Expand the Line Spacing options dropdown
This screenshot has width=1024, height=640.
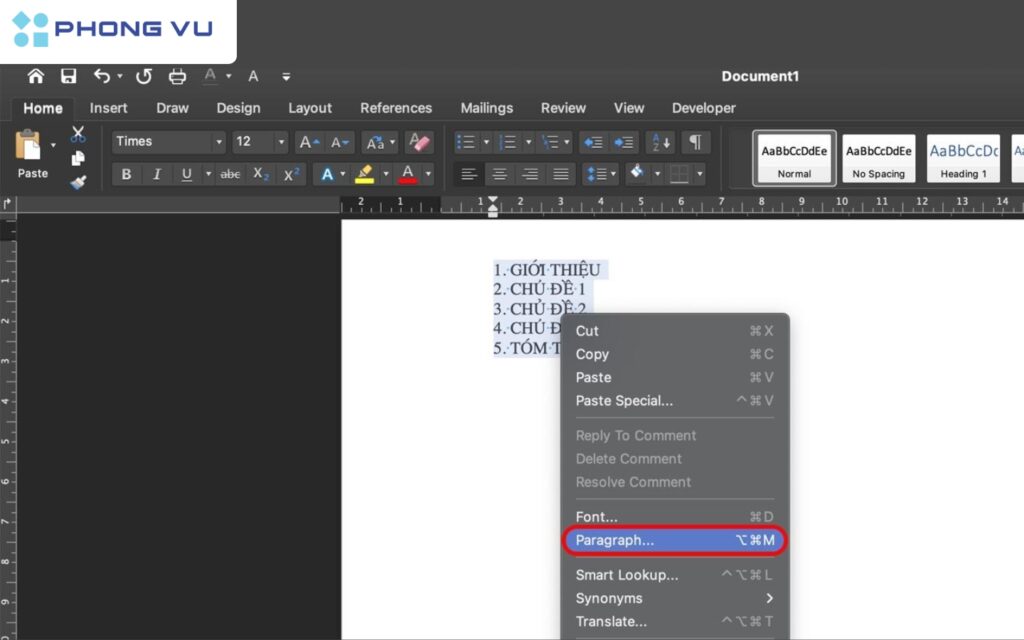pos(611,174)
